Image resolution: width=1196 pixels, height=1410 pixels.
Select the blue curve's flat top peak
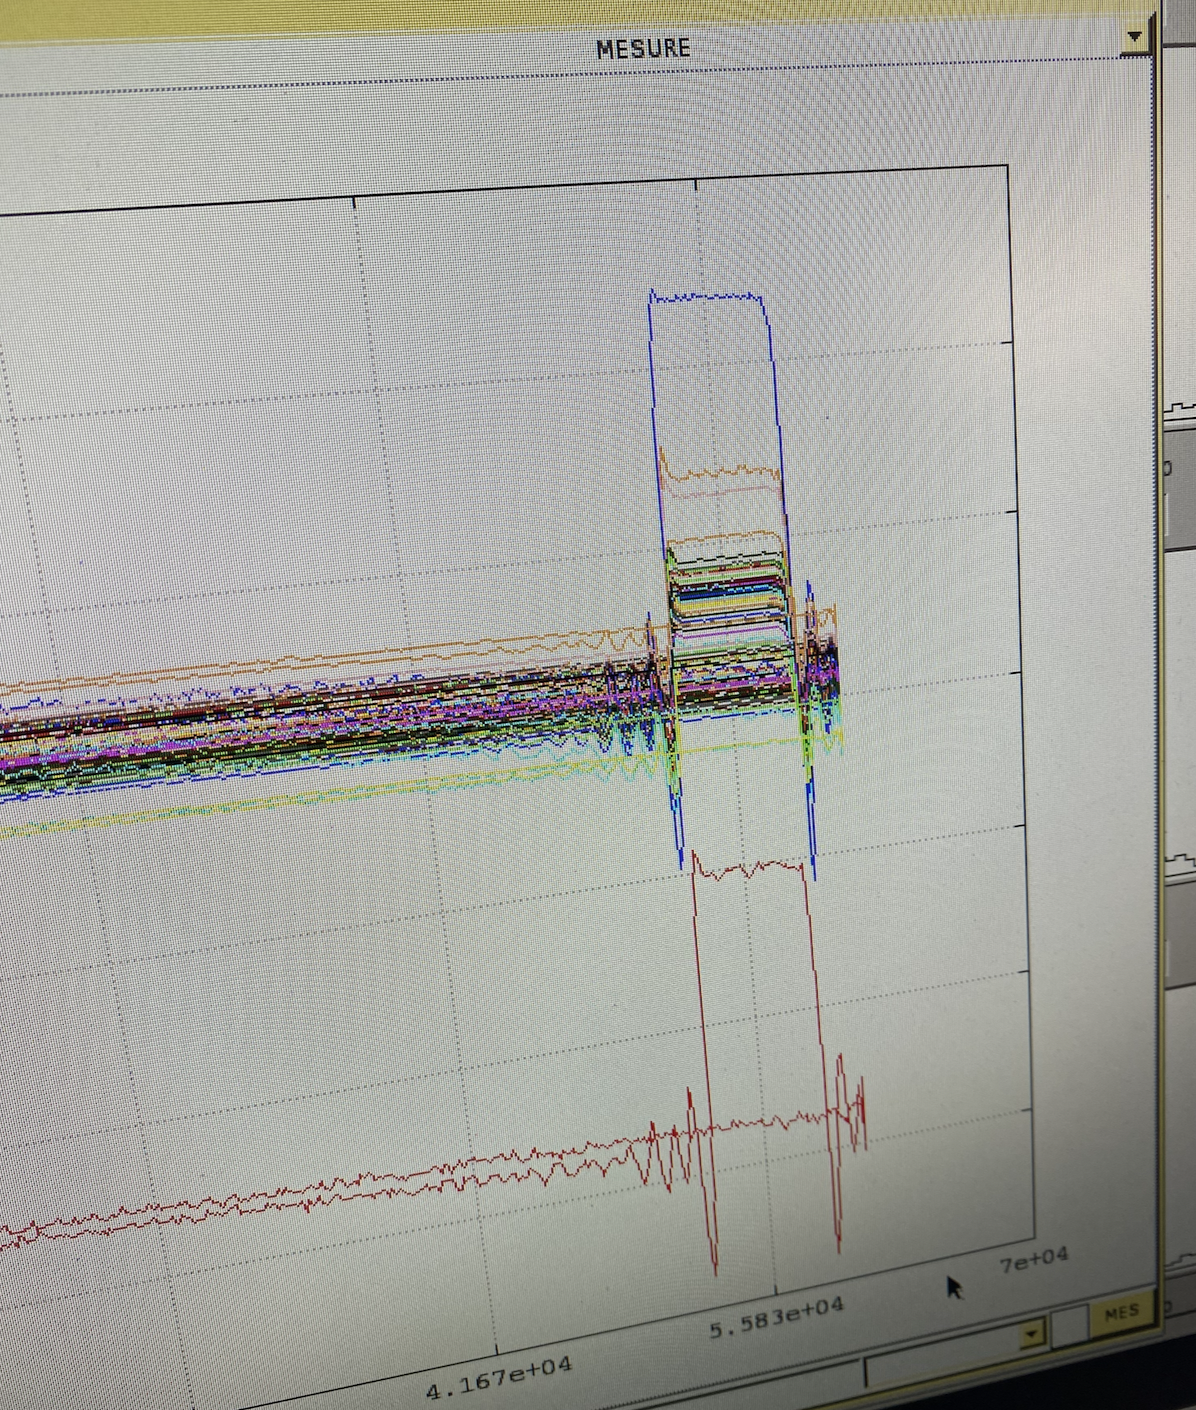point(707,297)
